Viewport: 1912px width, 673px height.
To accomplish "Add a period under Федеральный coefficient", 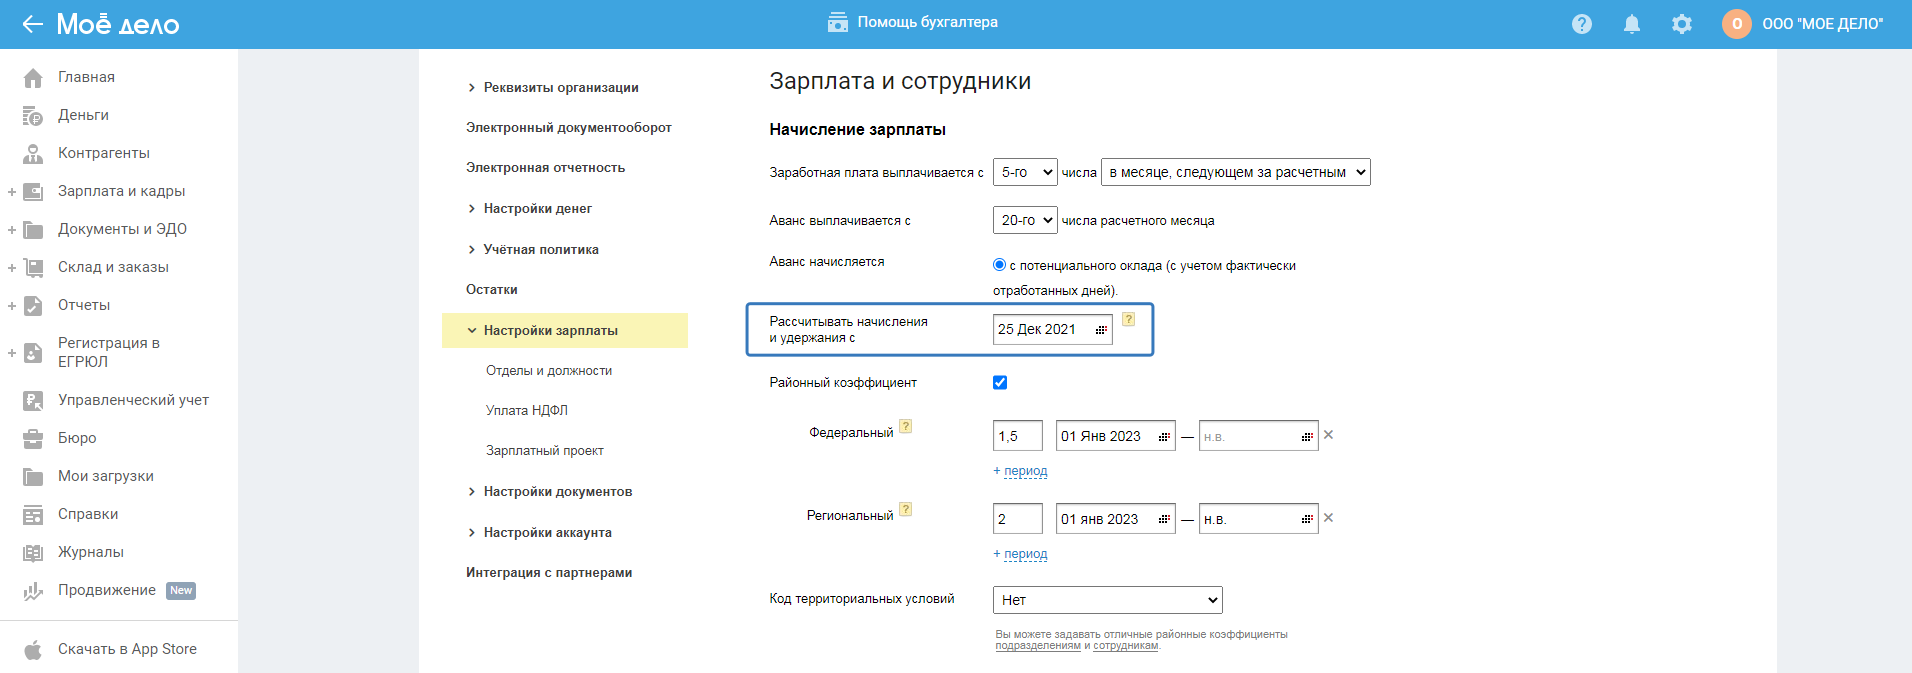I will click(1024, 471).
